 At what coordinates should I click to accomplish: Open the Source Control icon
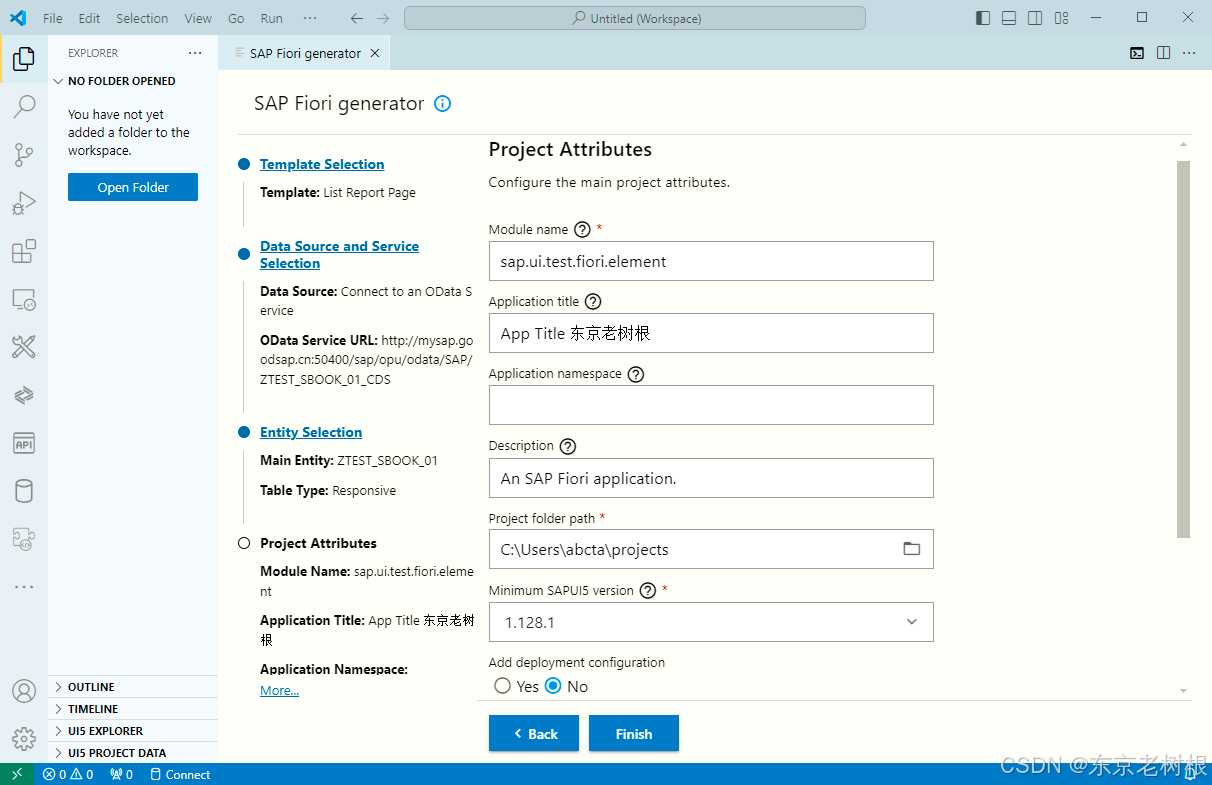(x=24, y=155)
